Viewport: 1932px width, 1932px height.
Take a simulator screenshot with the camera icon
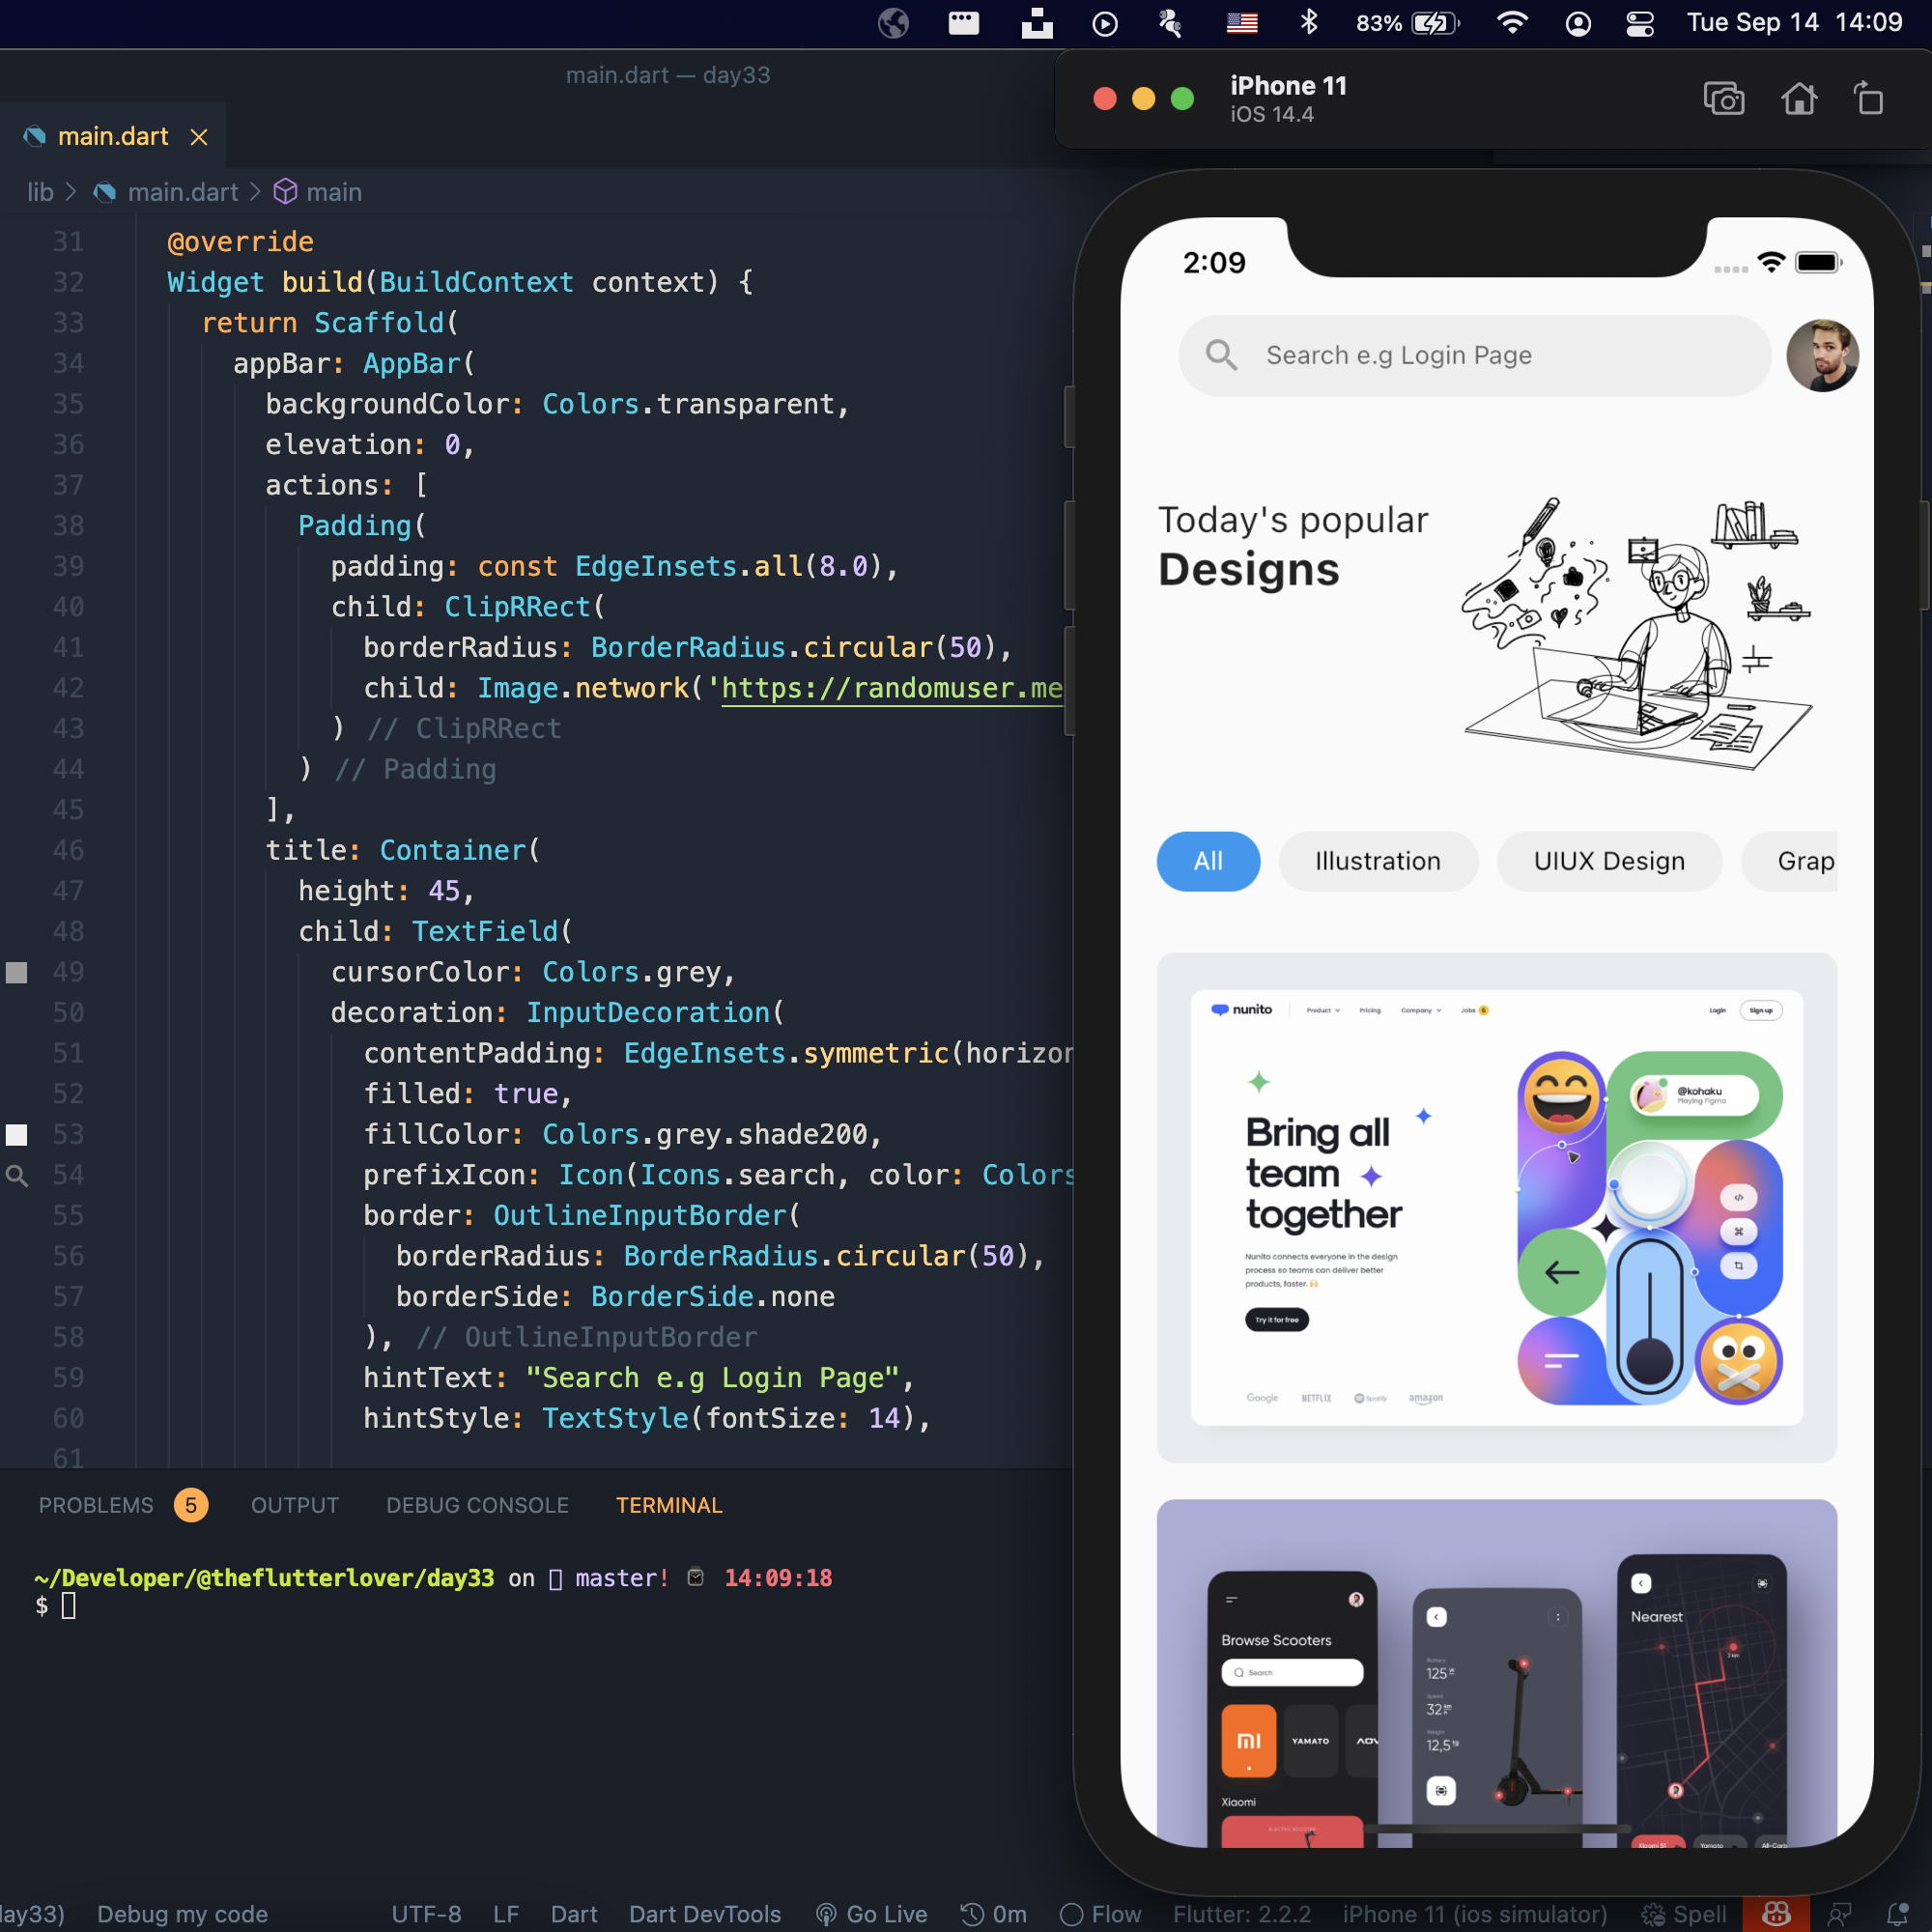[x=1723, y=99]
